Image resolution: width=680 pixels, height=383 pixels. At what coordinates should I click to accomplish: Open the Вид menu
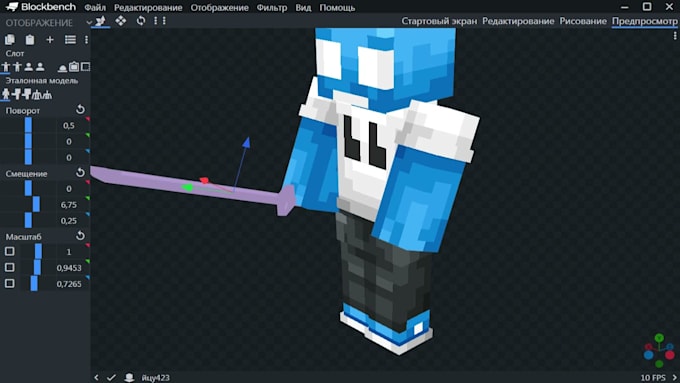[303, 7]
